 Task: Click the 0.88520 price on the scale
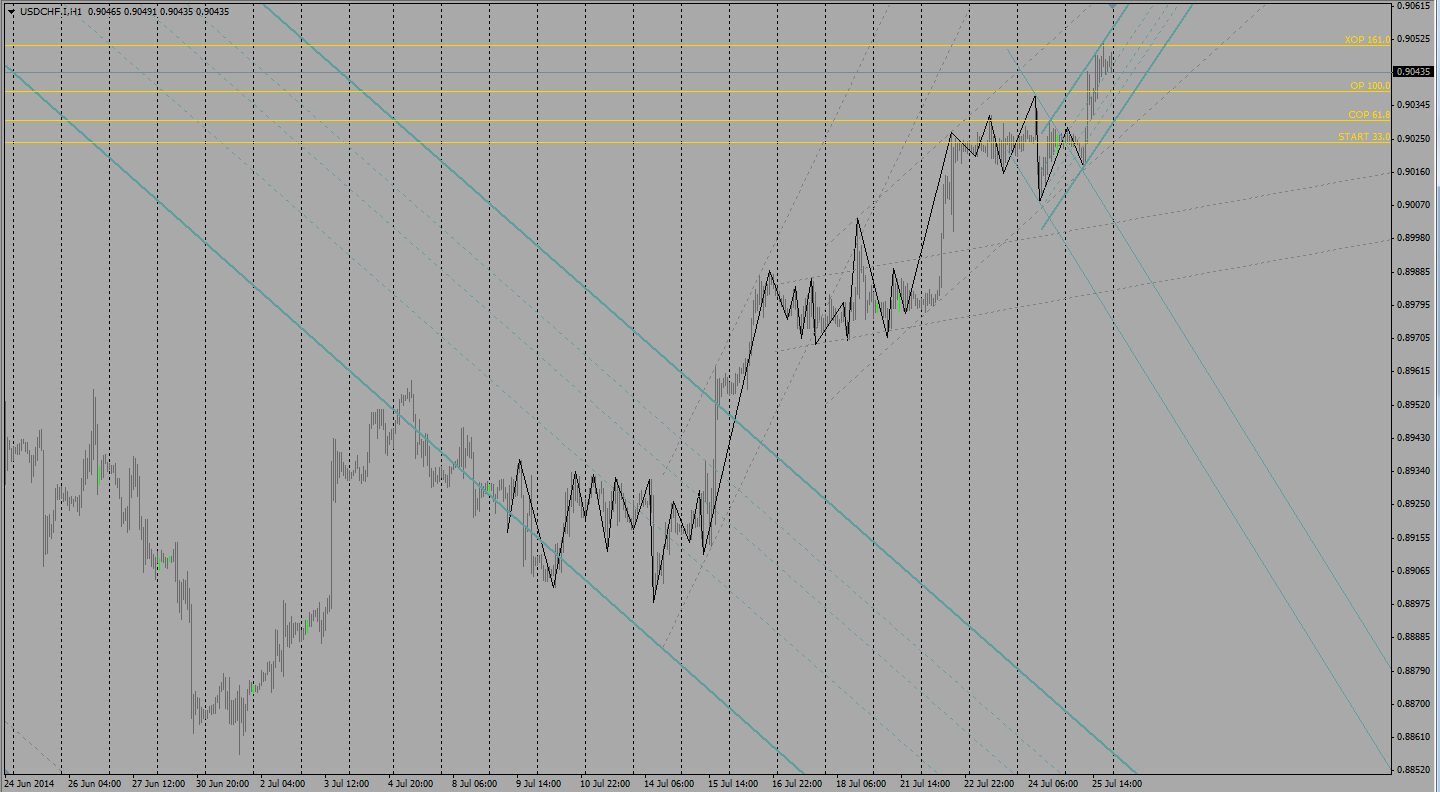pyautogui.click(x=1414, y=770)
